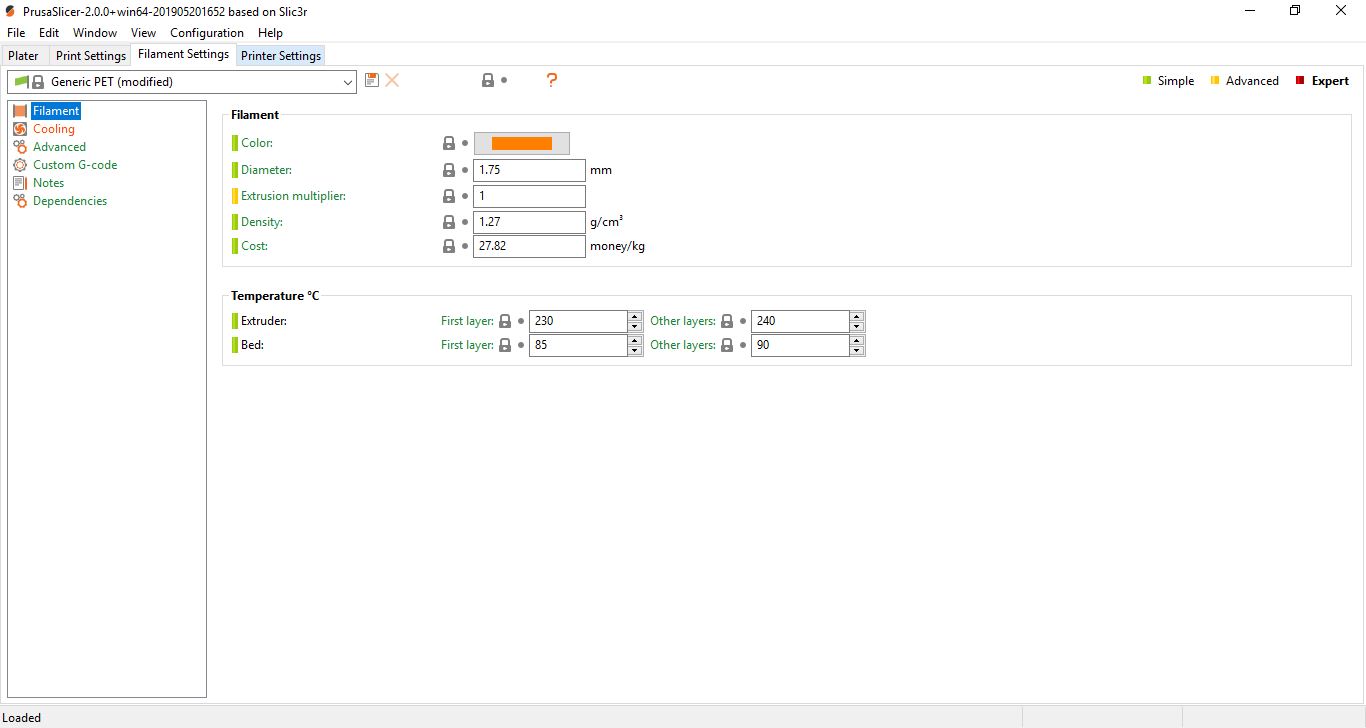Click the Extruder First layer temperature field
The width and height of the screenshot is (1366, 728).
pyautogui.click(x=578, y=321)
